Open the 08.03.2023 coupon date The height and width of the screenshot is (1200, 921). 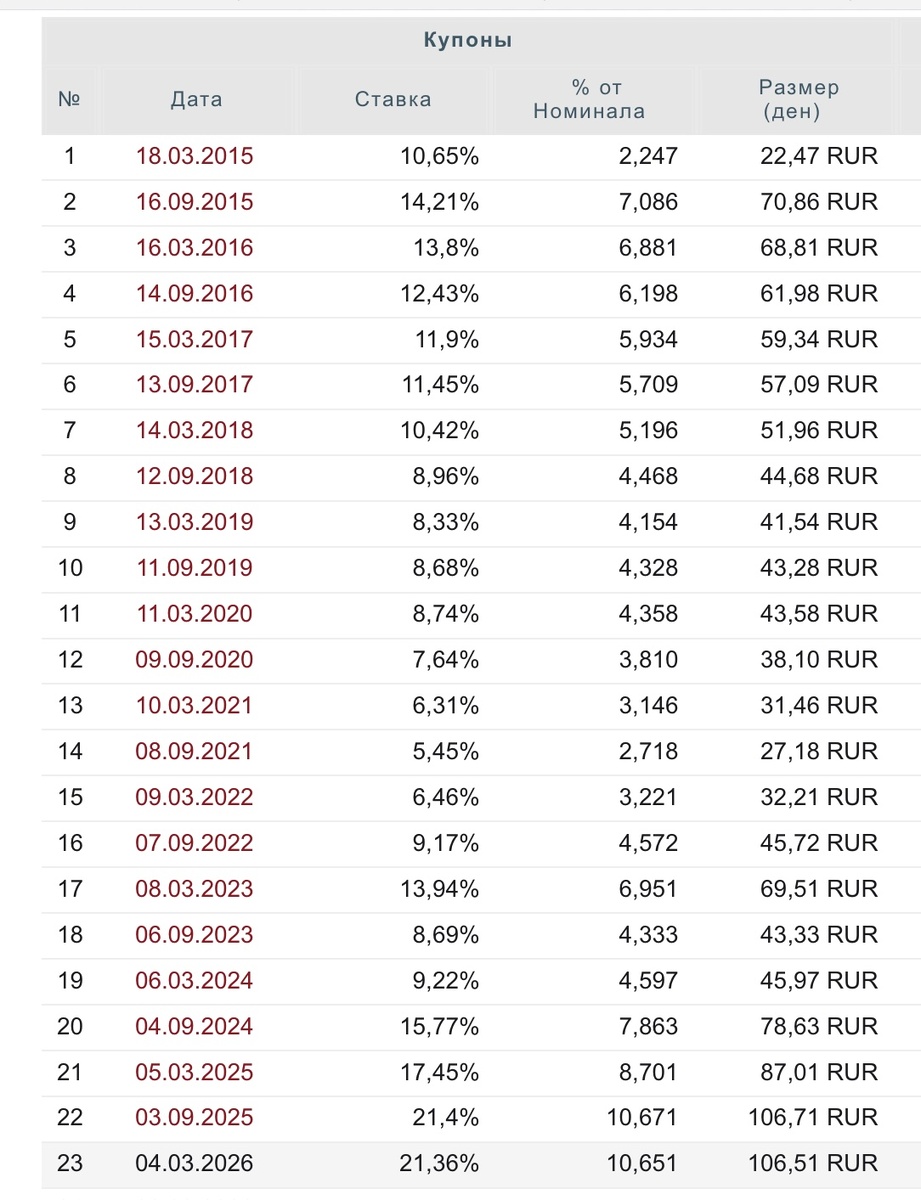click(x=195, y=889)
